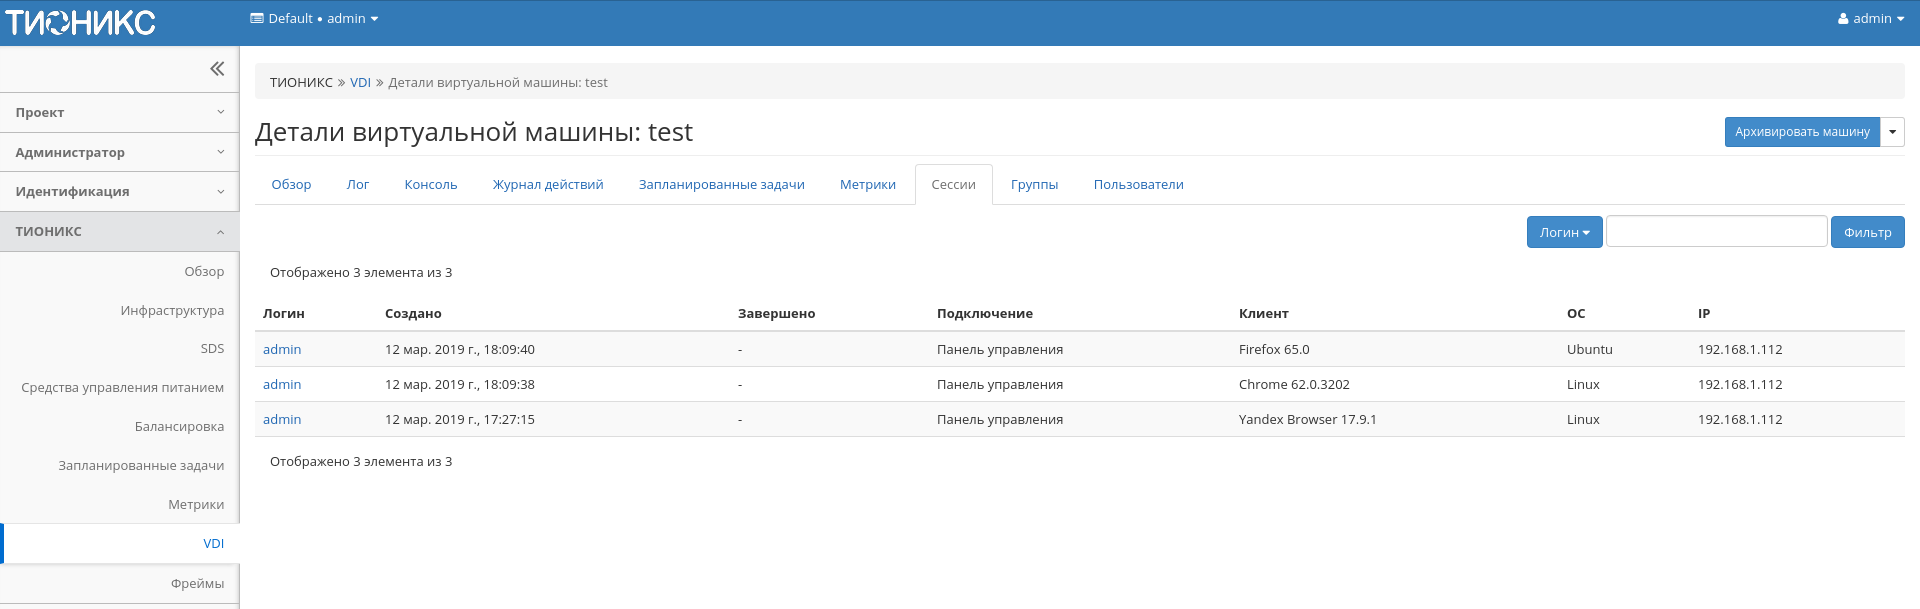
Task: Expand the Проект sidebar section
Action: point(119,113)
